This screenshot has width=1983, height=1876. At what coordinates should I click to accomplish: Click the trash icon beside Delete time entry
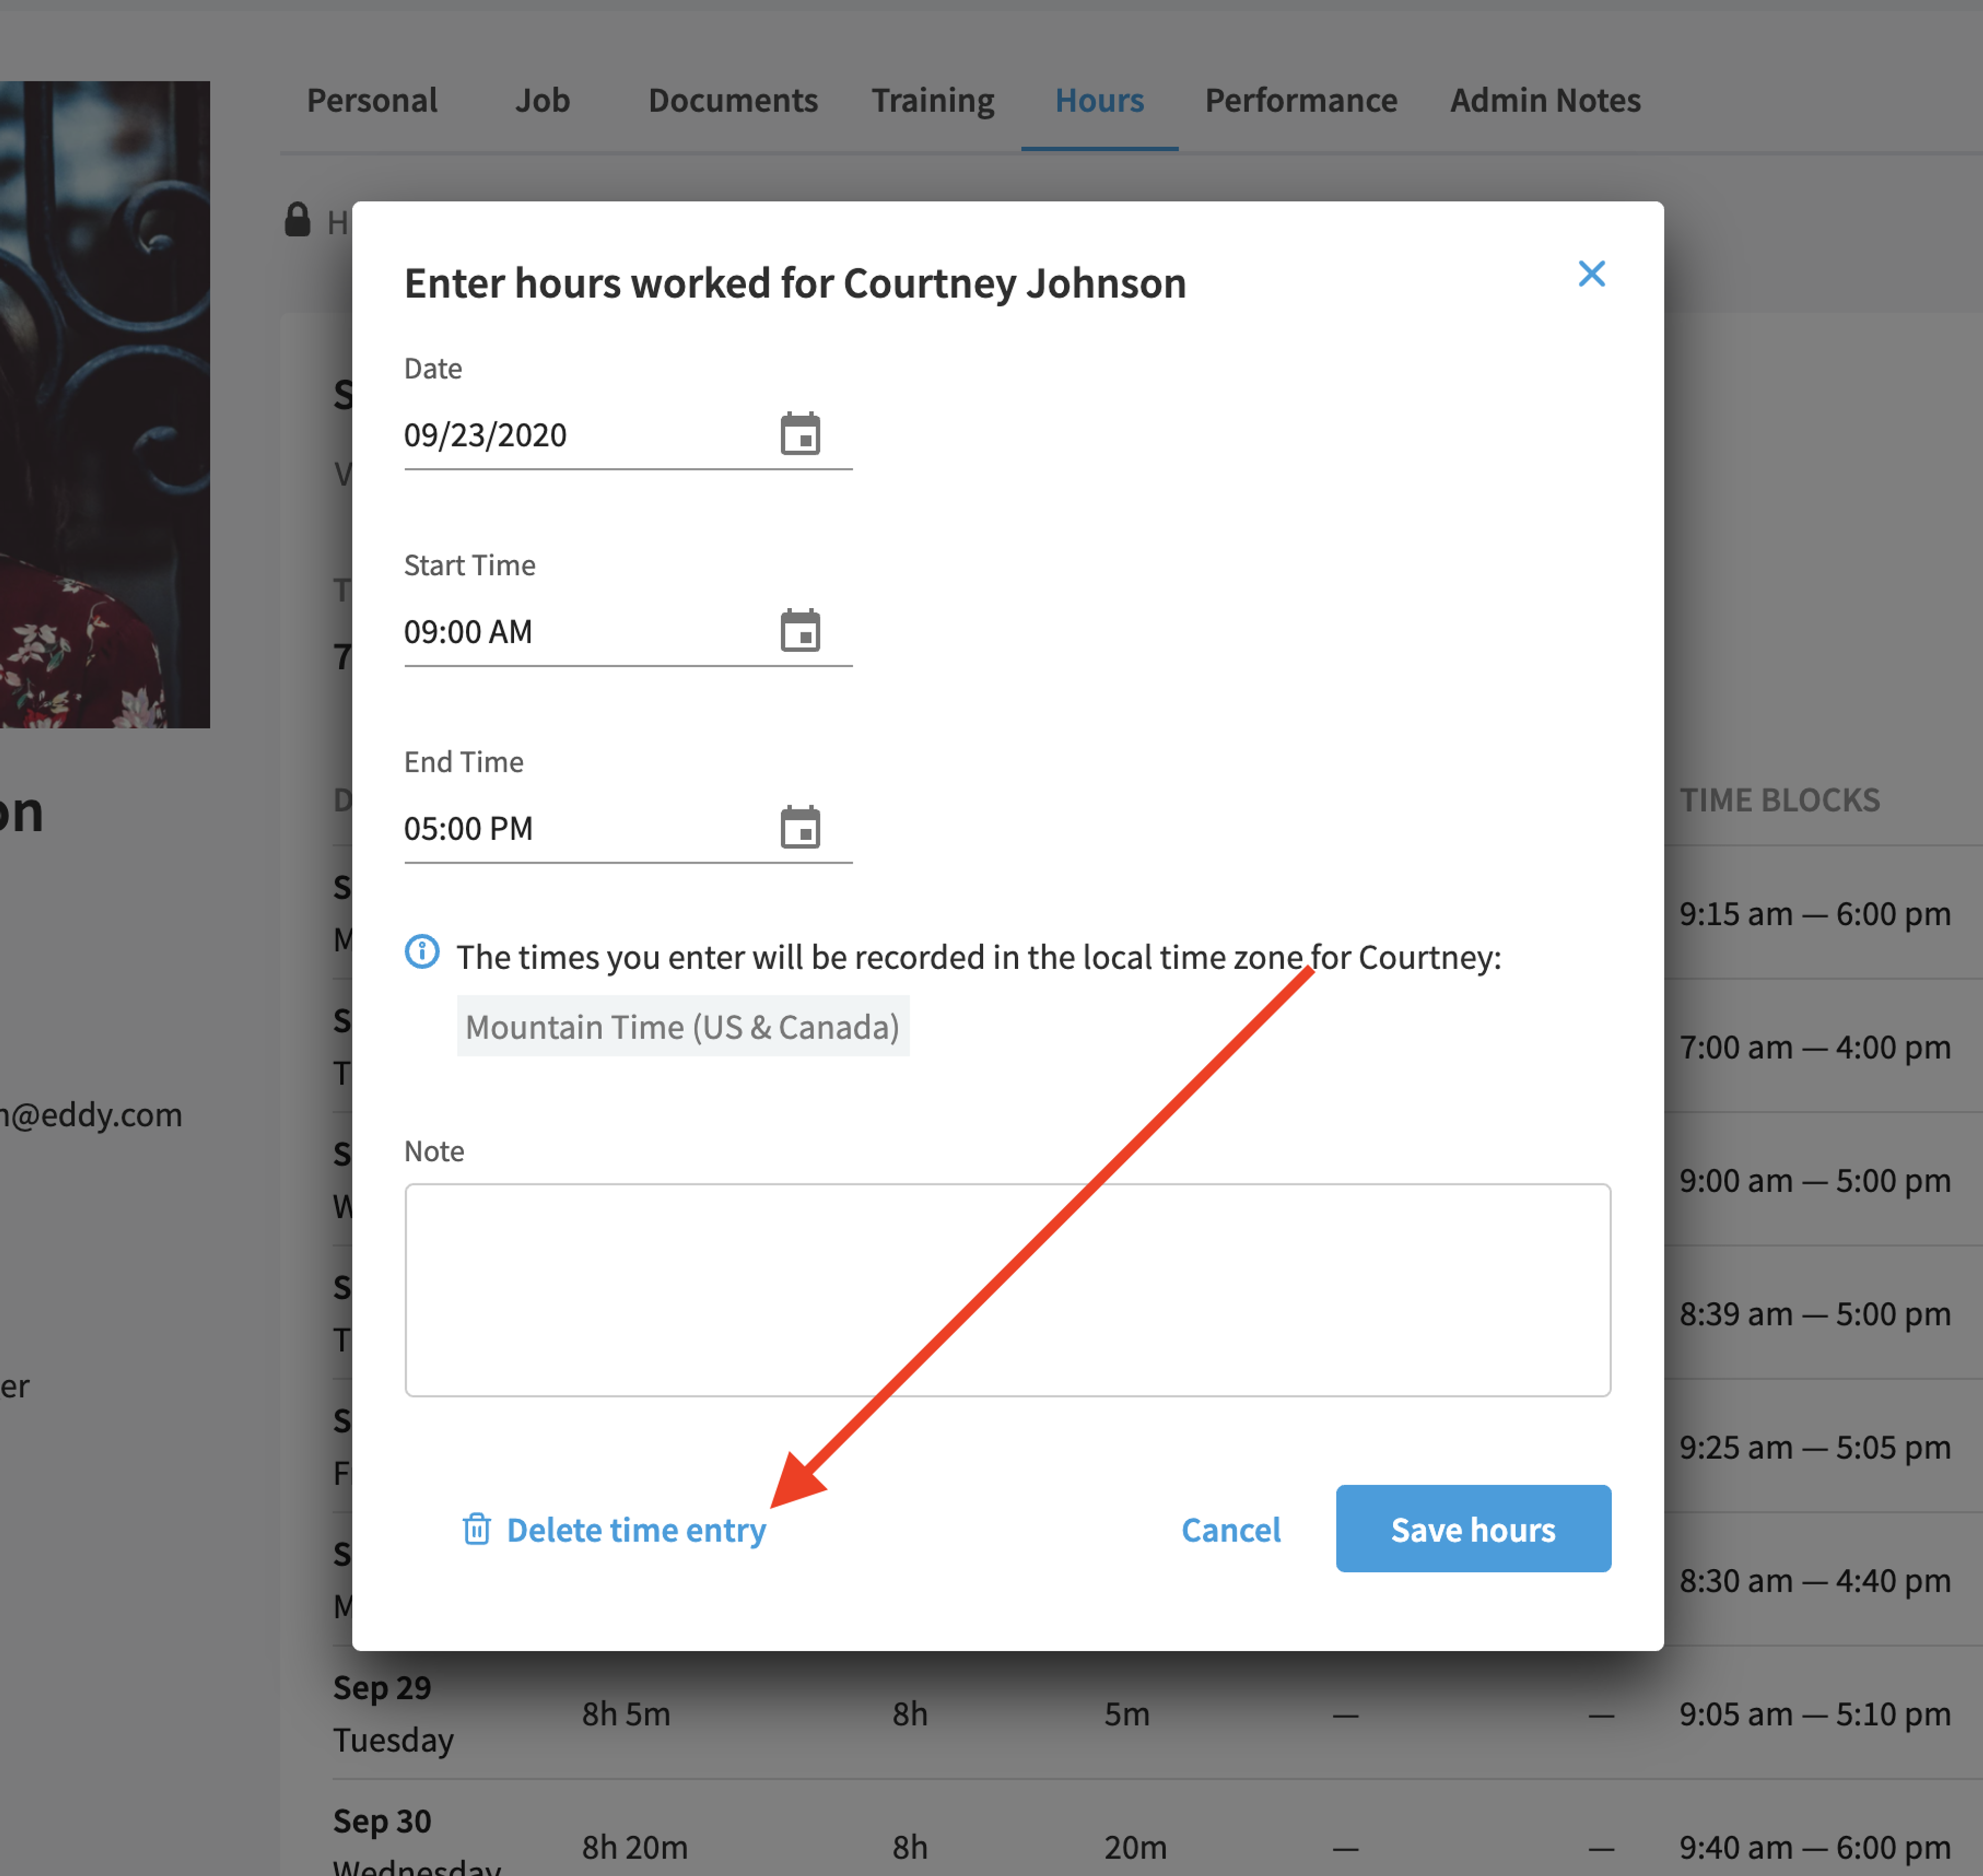(477, 1529)
